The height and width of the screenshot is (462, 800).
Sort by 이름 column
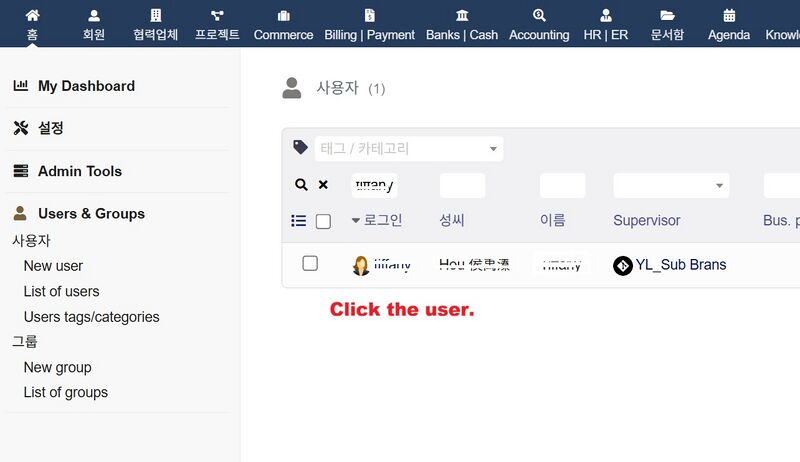[x=553, y=220]
